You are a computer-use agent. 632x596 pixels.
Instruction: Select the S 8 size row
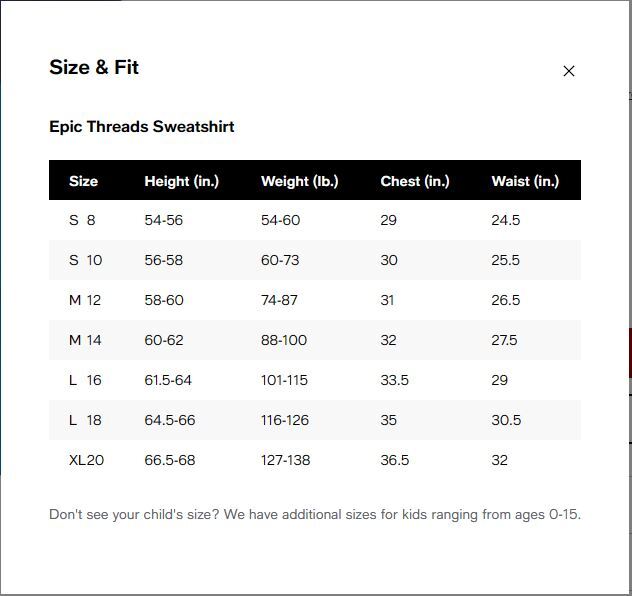click(315, 220)
